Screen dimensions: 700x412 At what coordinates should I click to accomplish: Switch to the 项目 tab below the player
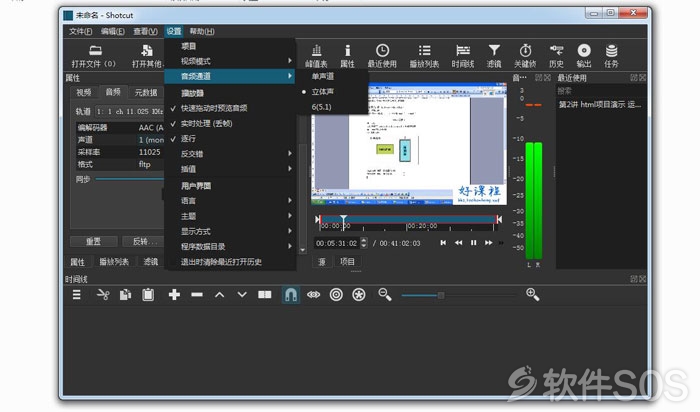[x=347, y=262]
